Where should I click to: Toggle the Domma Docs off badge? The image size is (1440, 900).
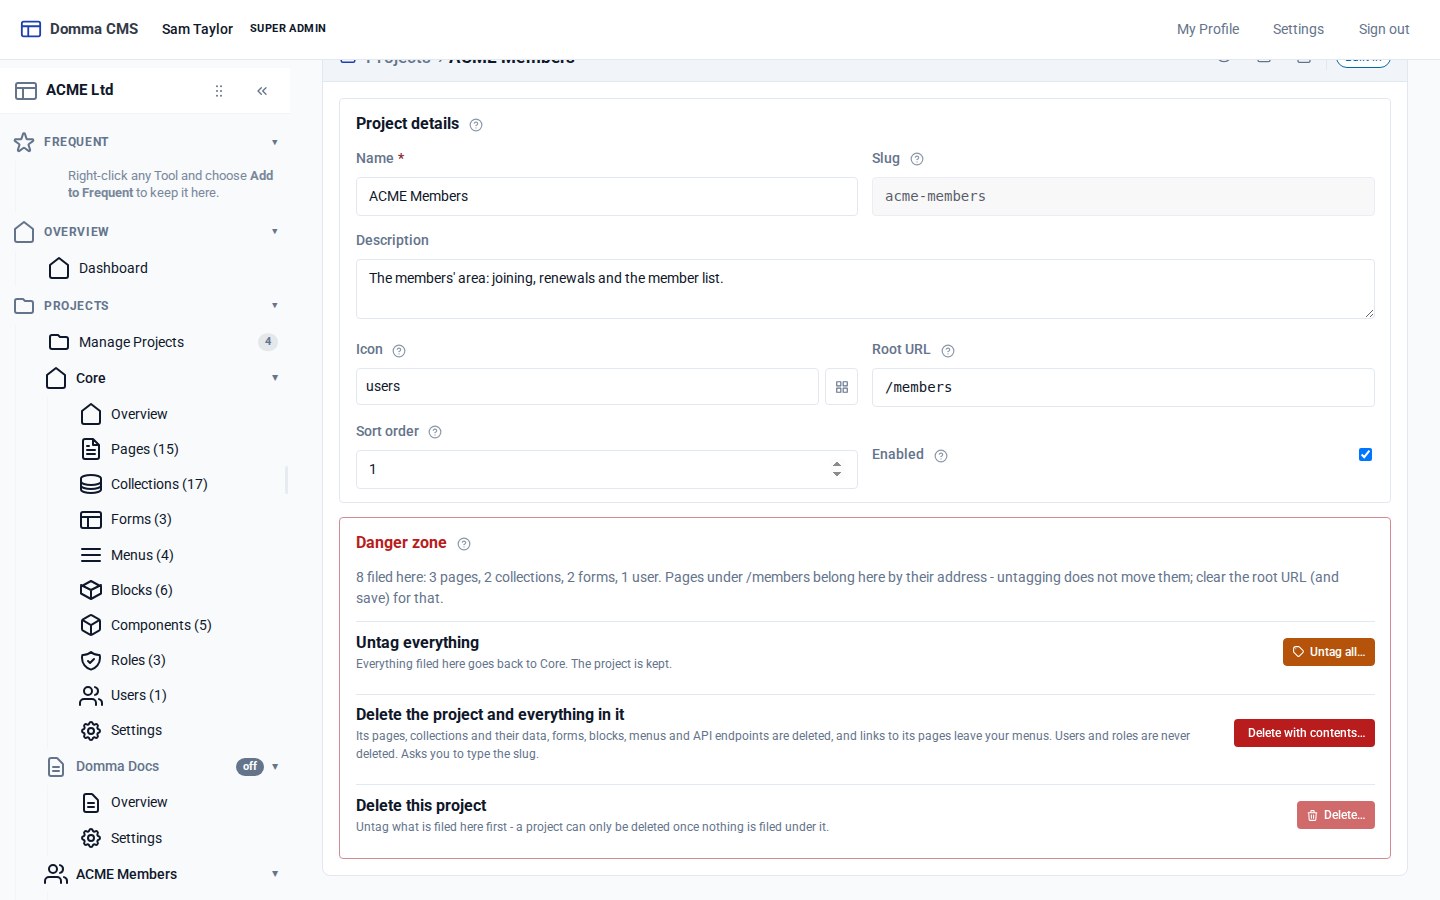[x=250, y=767]
